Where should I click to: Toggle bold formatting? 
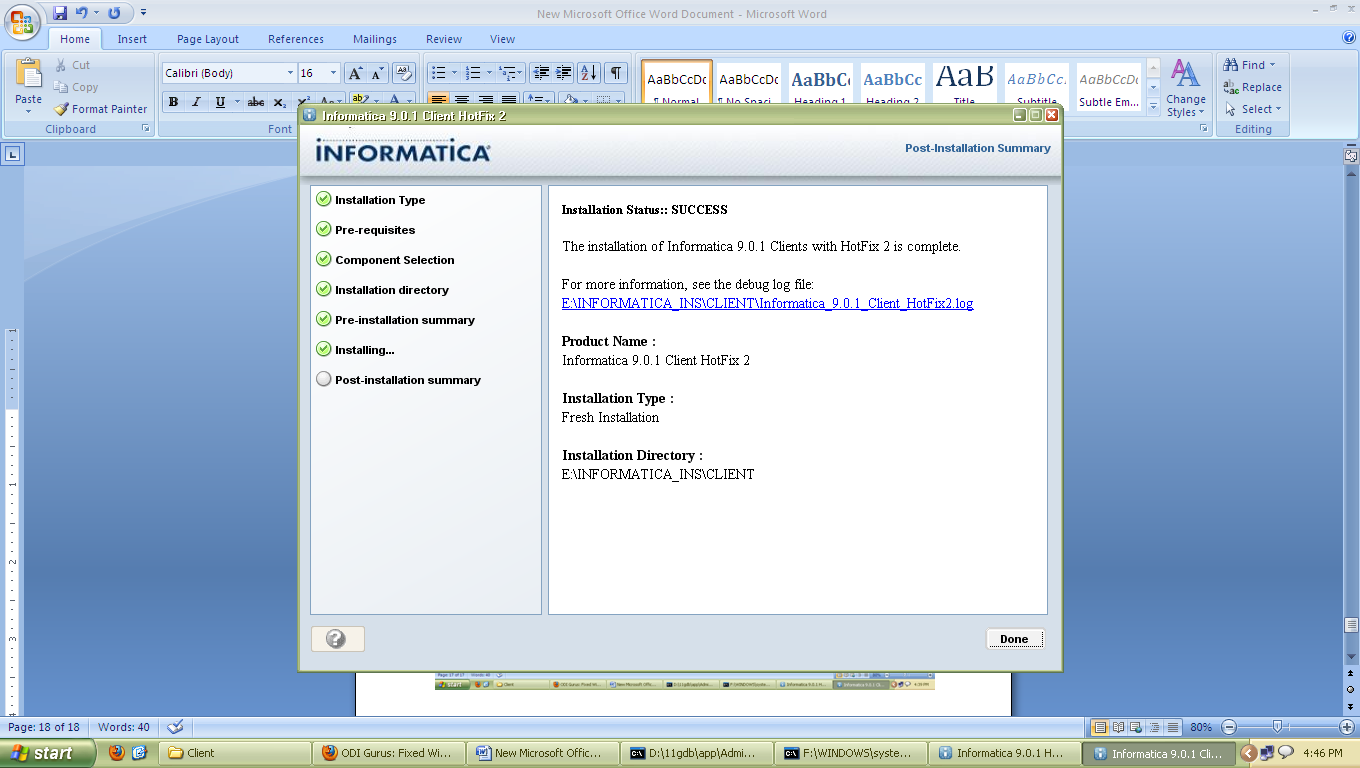point(173,102)
